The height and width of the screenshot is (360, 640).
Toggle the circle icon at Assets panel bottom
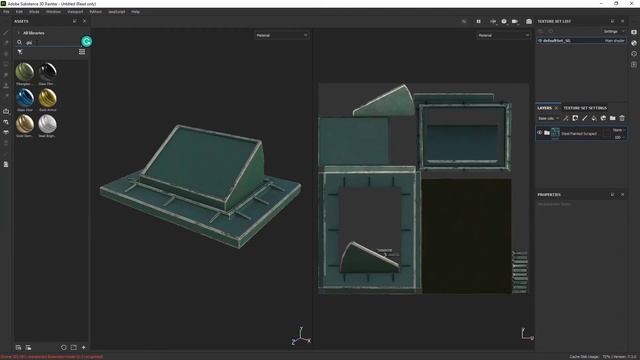tap(64, 347)
